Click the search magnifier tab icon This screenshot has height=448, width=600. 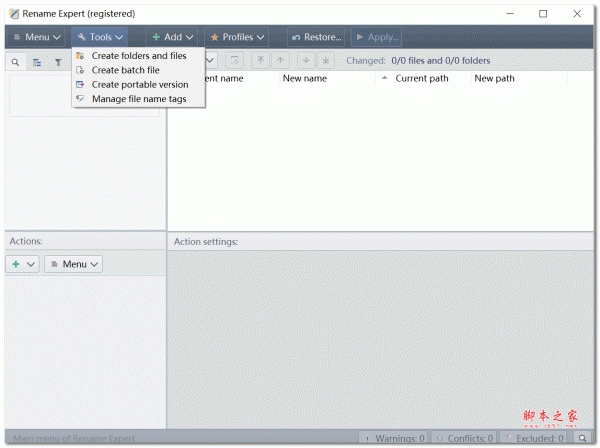(15, 62)
